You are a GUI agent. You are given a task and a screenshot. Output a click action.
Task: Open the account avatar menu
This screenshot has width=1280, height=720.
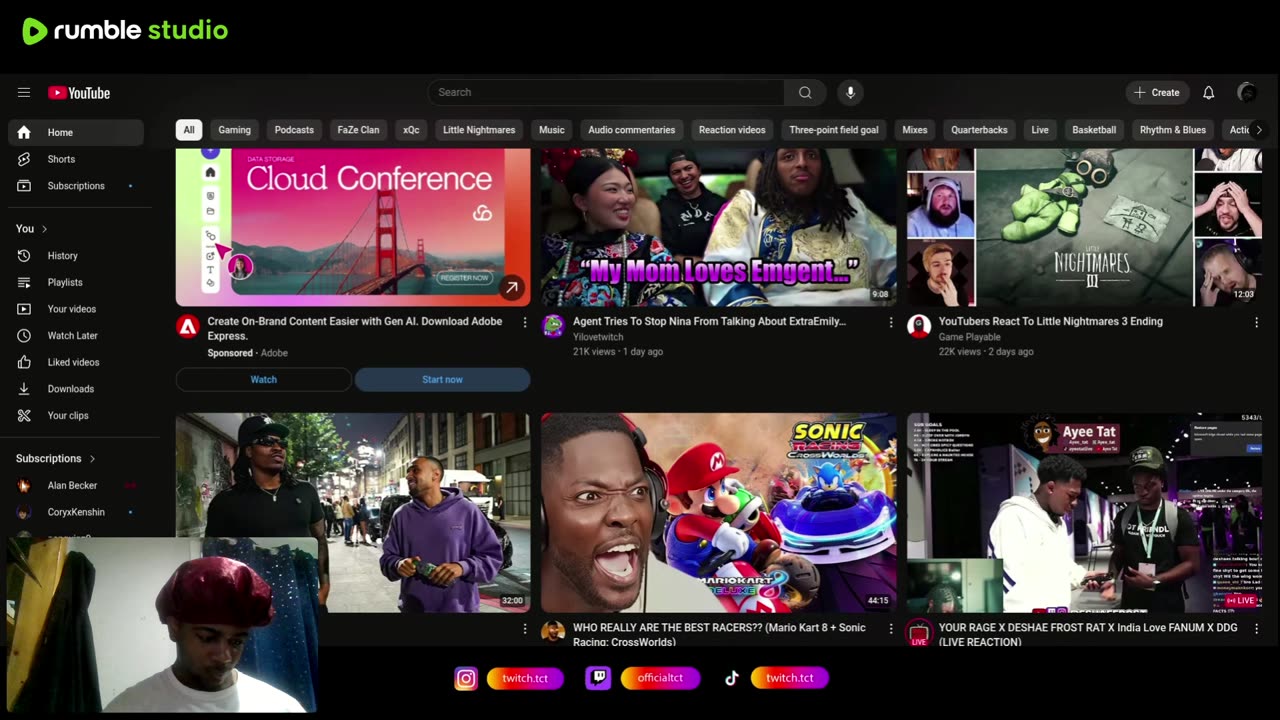[1247, 92]
